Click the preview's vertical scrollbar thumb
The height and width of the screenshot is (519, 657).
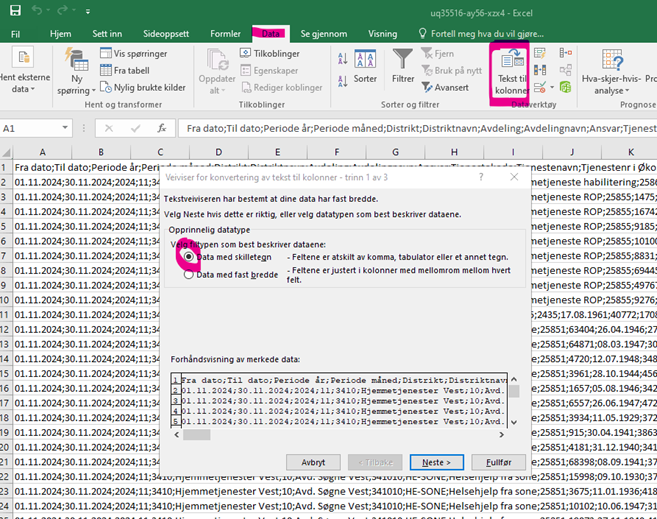(514, 391)
